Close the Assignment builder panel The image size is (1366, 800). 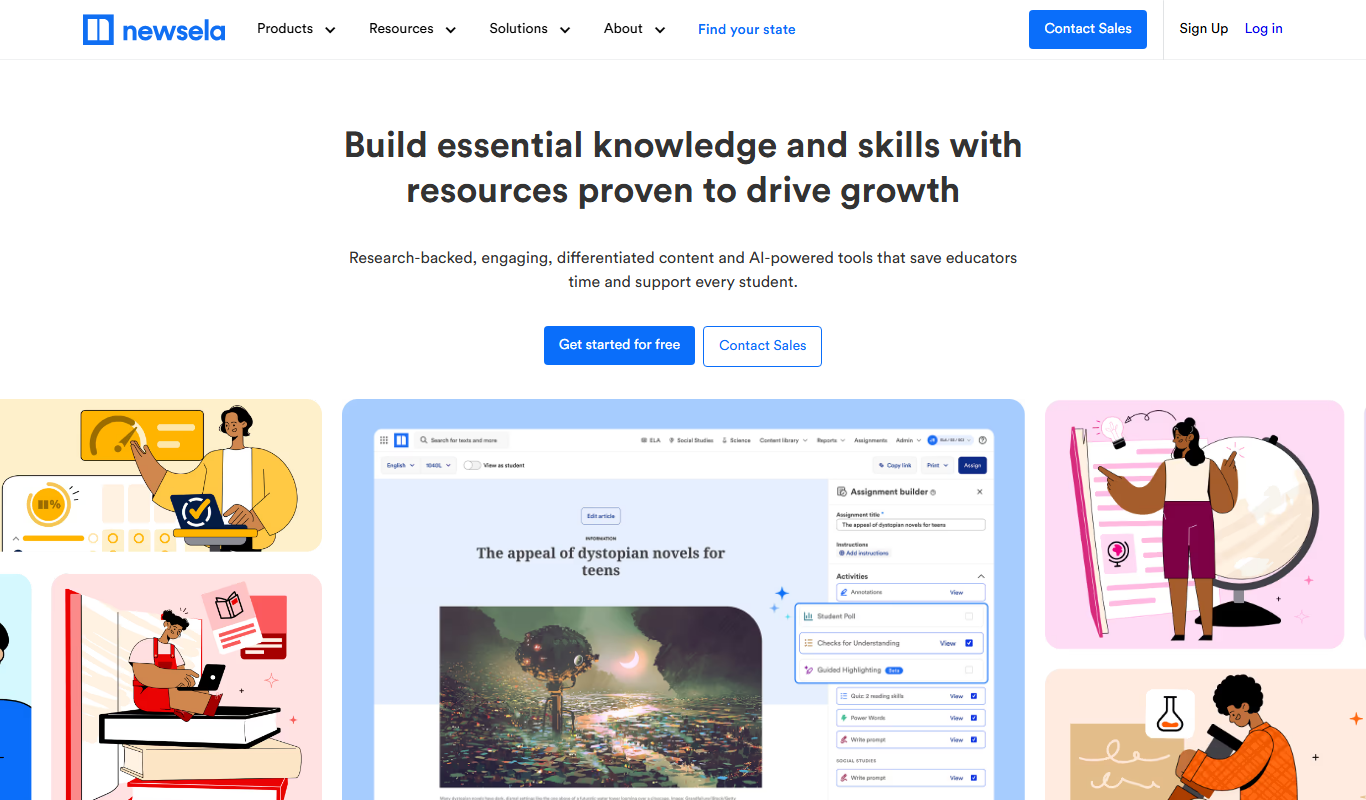click(x=980, y=492)
